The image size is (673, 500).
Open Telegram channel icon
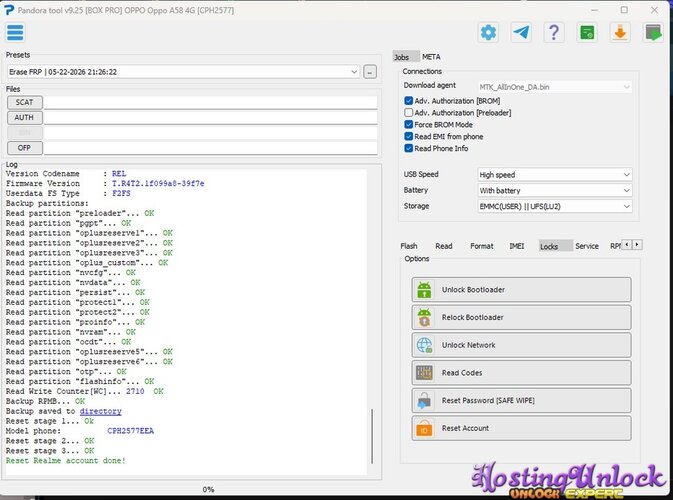521,33
